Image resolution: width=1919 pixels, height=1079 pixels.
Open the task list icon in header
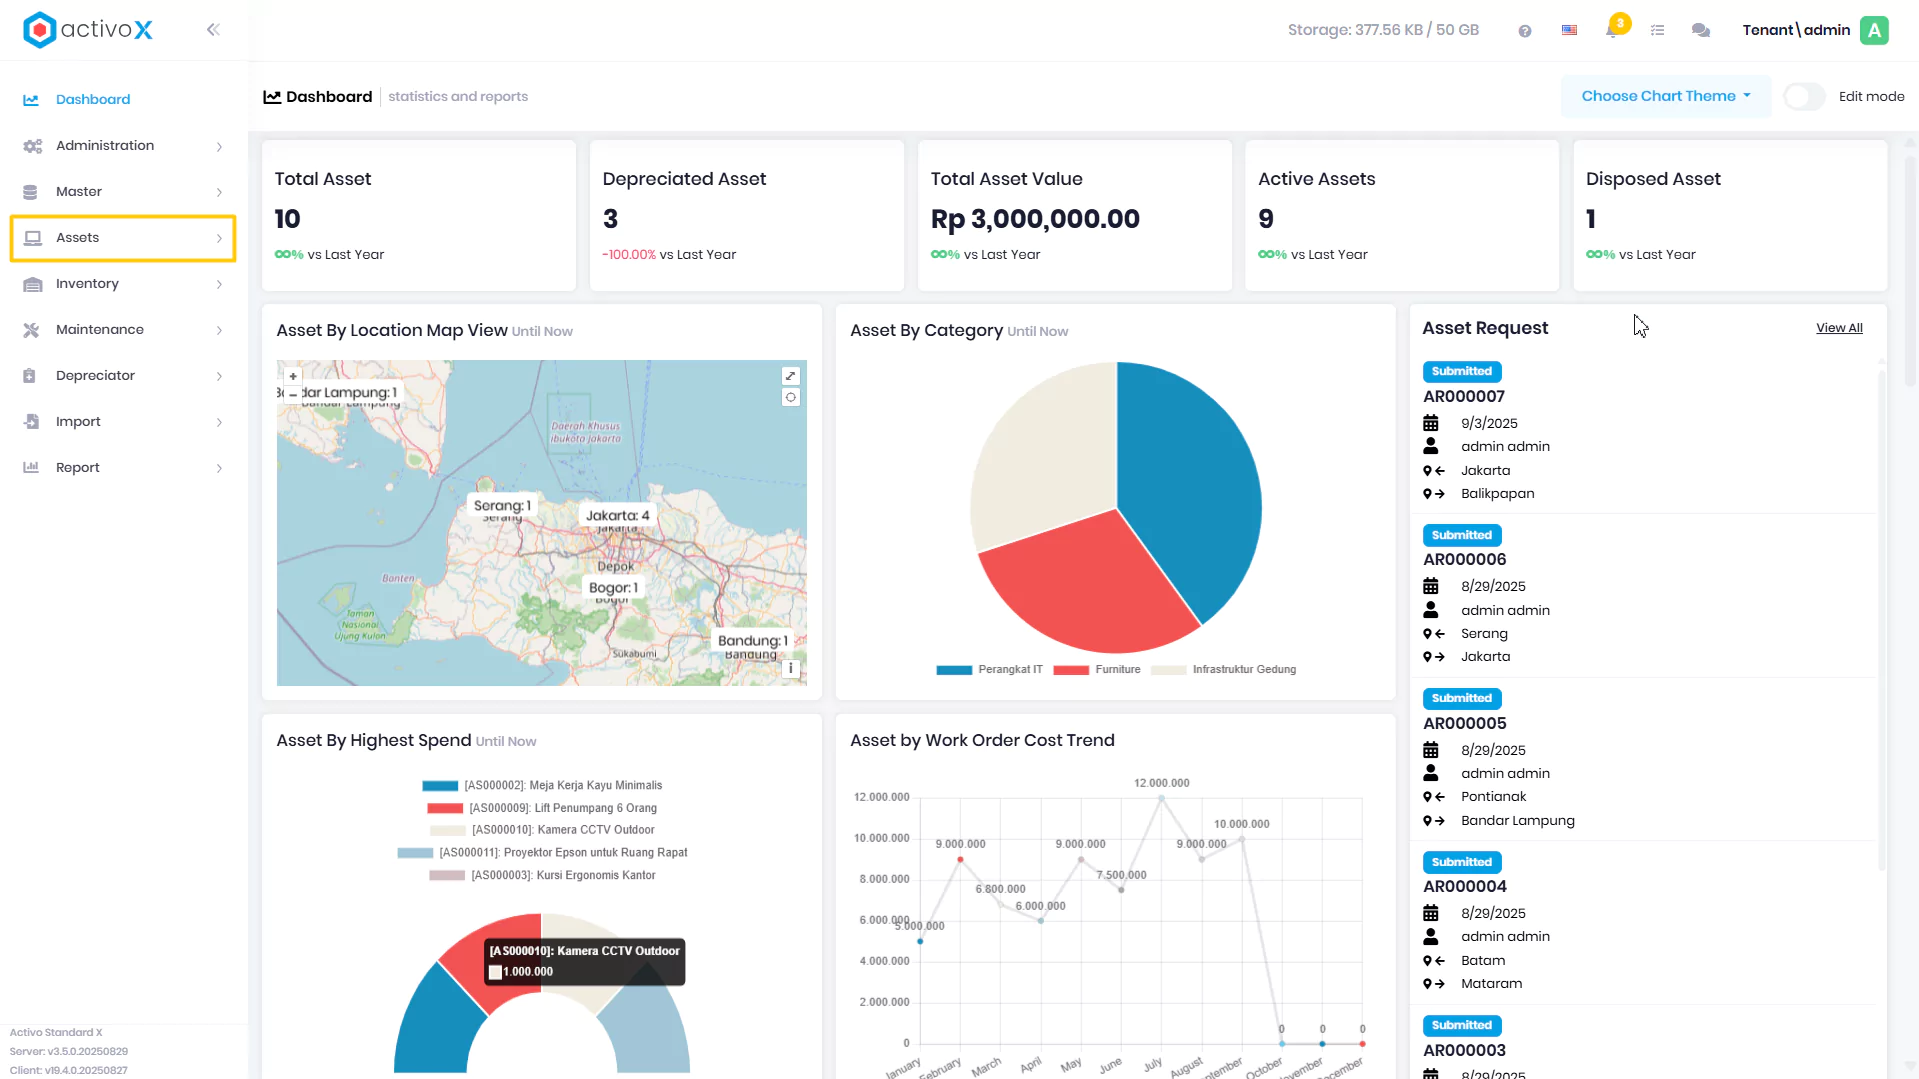[1657, 30]
